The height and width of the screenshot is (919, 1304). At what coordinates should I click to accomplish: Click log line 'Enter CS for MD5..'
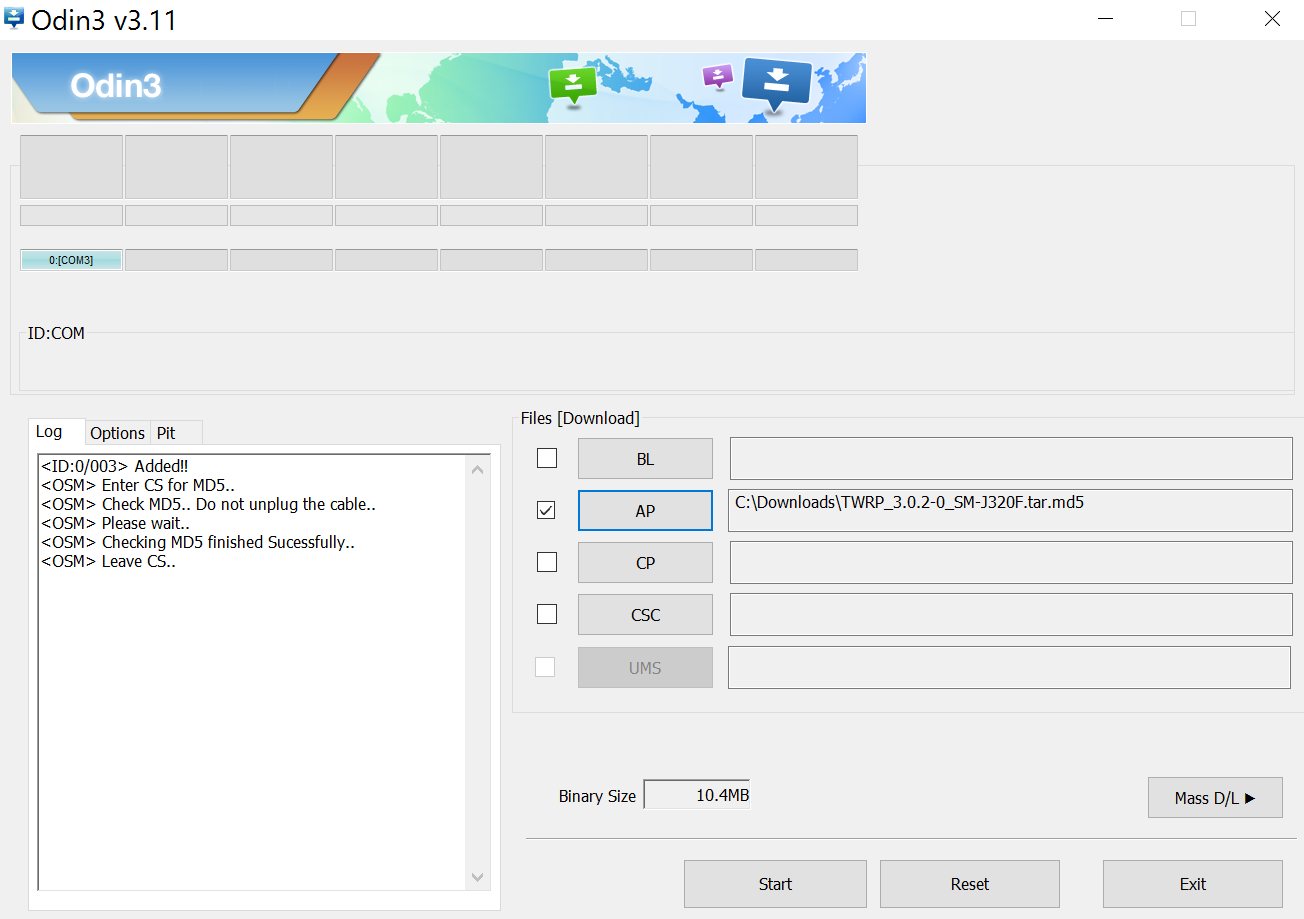tap(138, 485)
